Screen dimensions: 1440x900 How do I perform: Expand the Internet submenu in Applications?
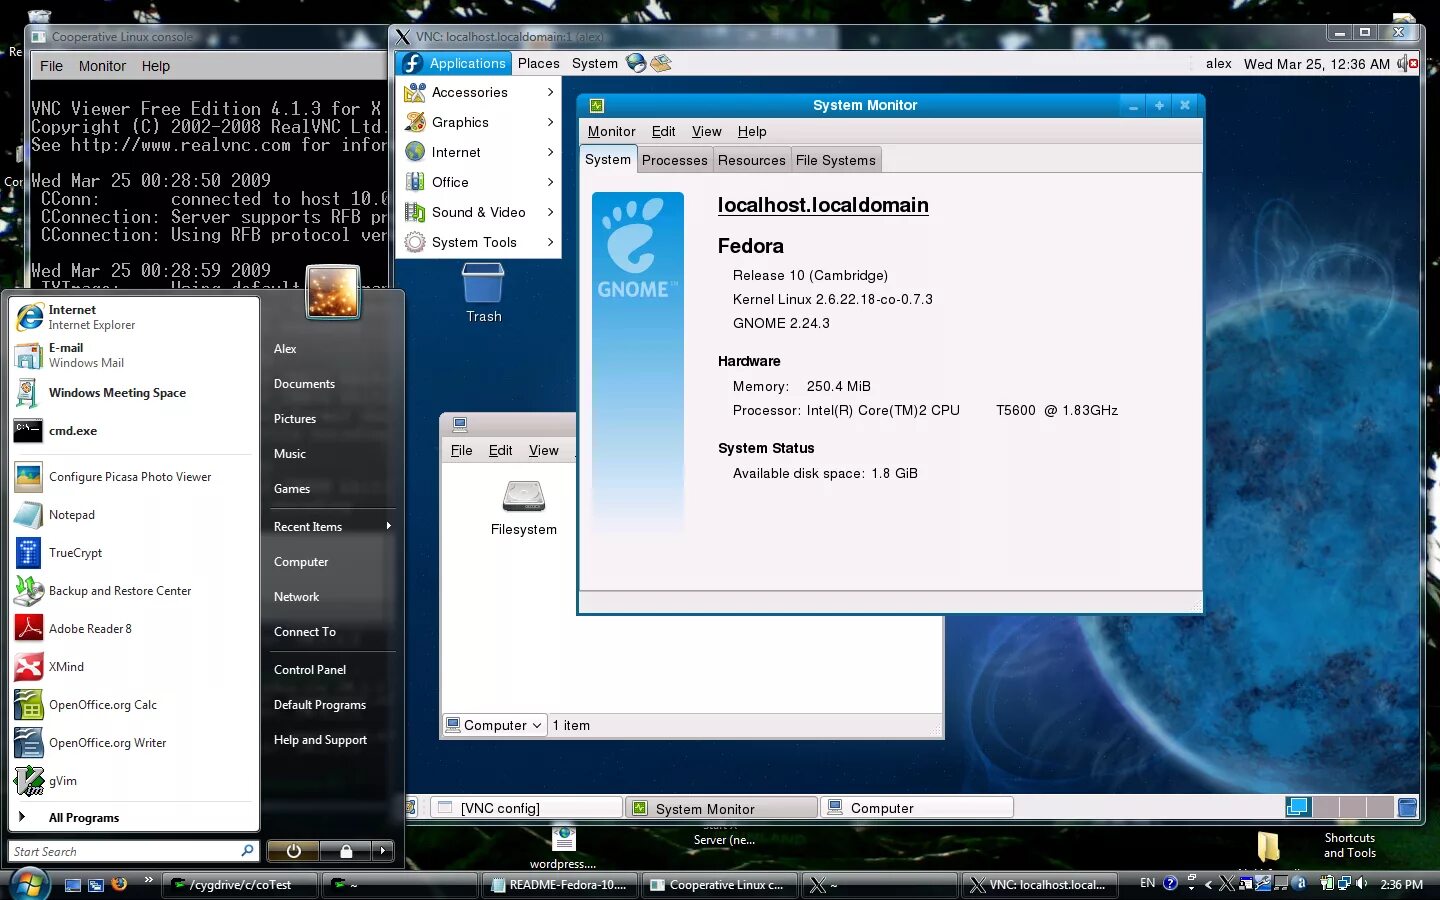pyautogui.click(x=478, y=152)
